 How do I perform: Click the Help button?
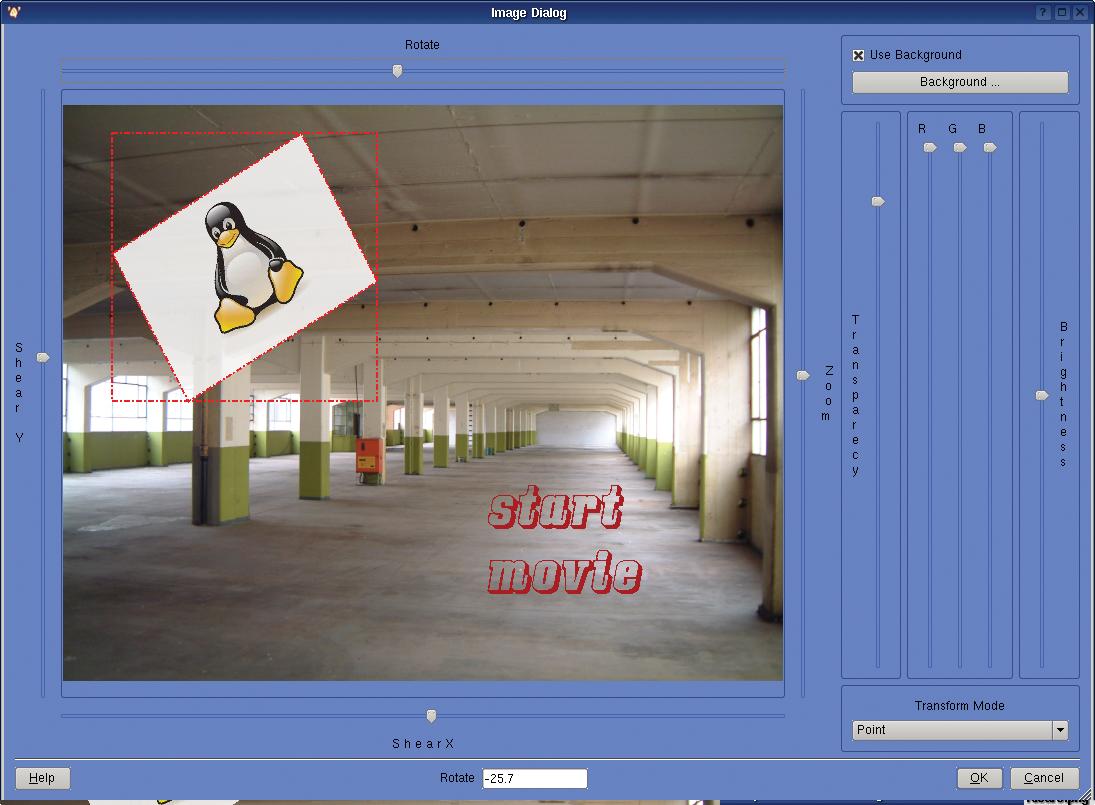point(42,778)
